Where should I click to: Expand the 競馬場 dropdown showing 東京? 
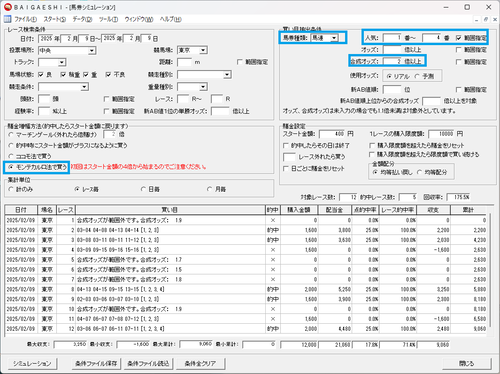[x=203, y=50]
